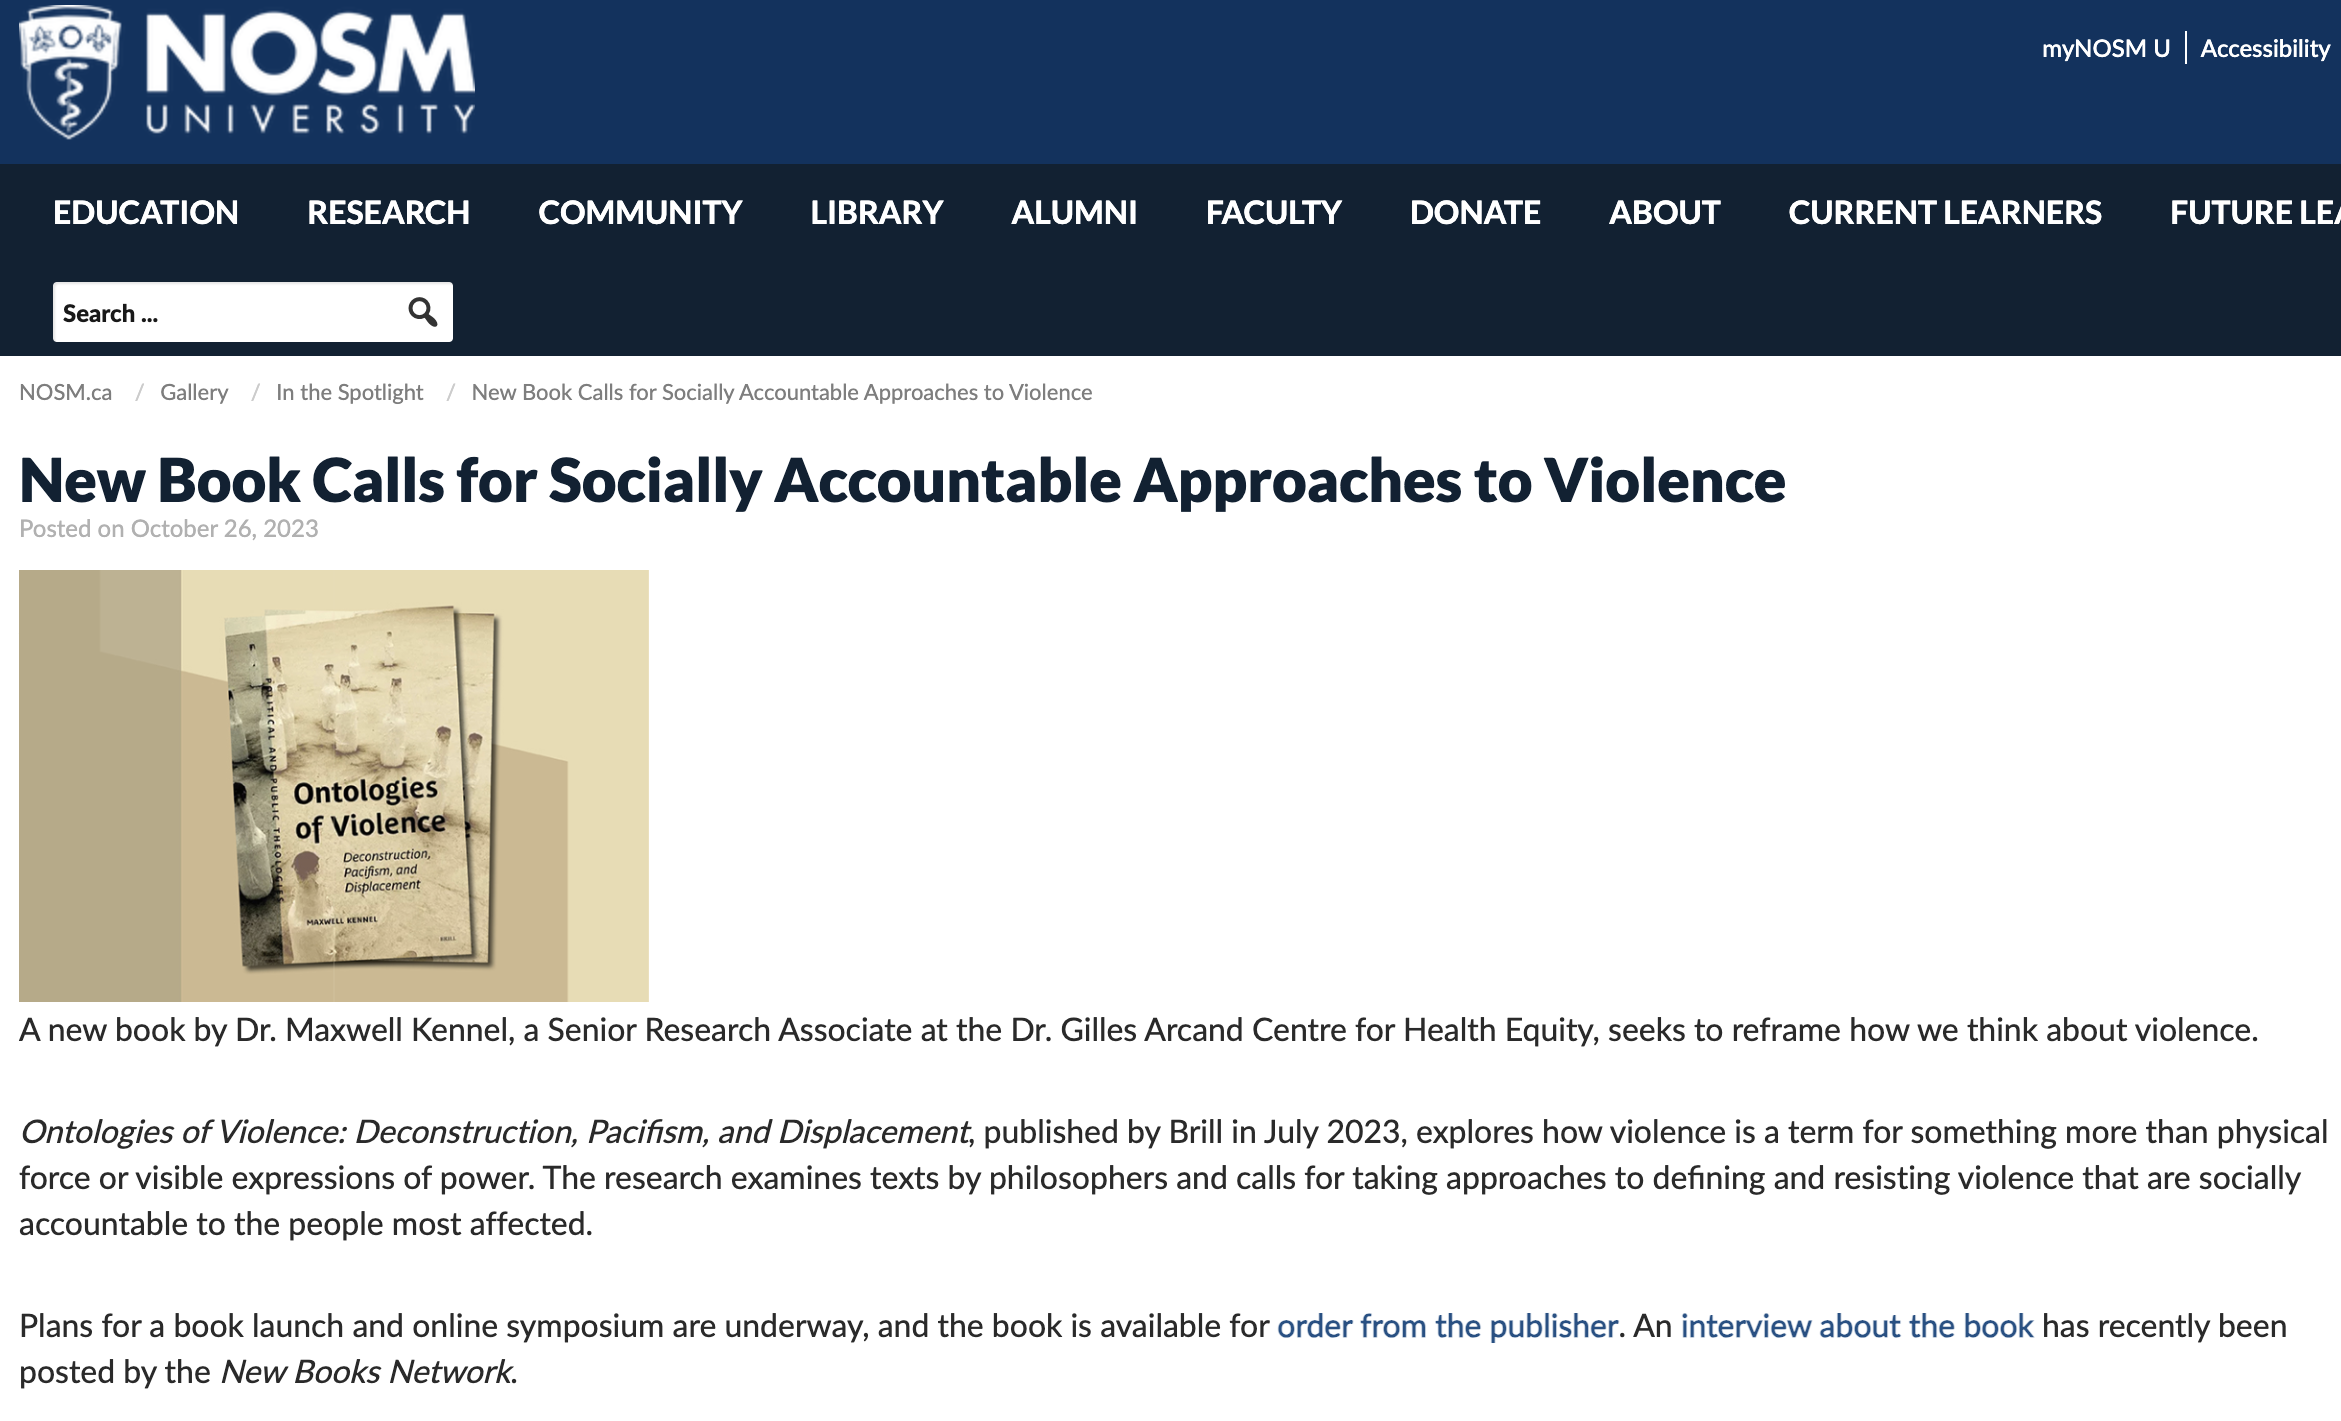Viewport: 2341px width, 1421px height.
Task: Click the Donate navigation item
Action: pyautogui.click(x=1475, y=212)
